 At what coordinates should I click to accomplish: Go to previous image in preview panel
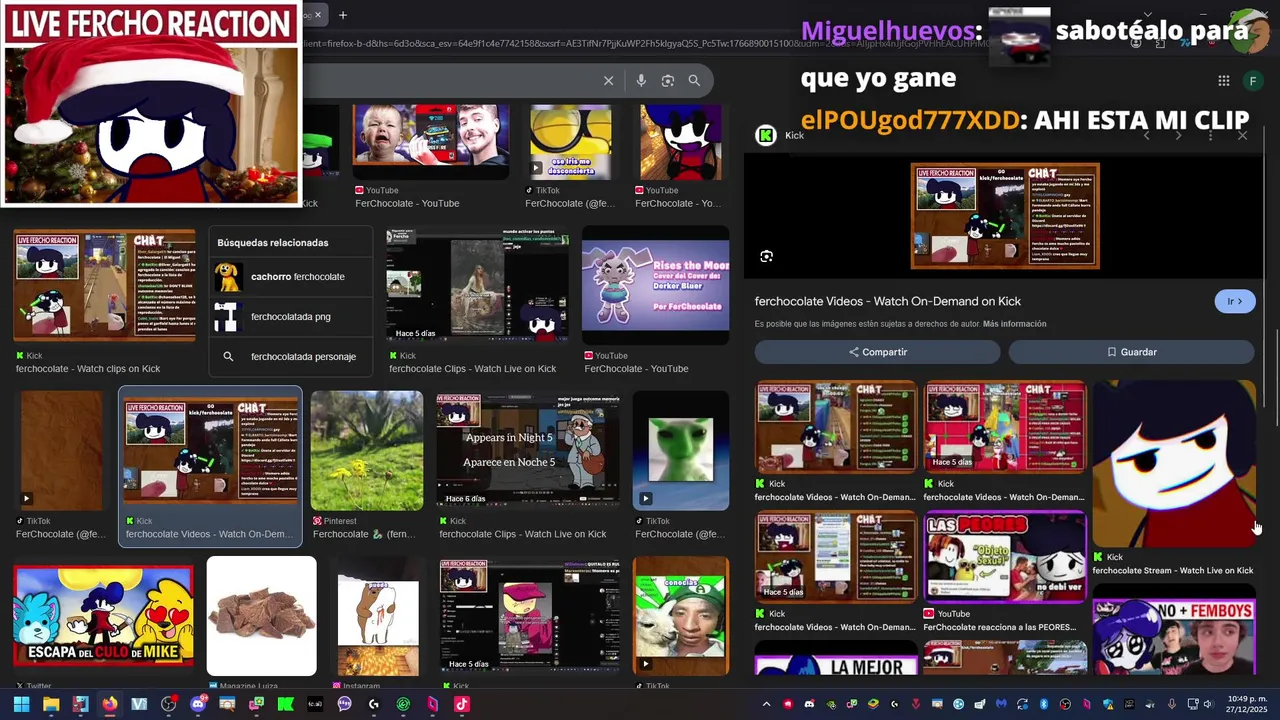tap(1146, 136)
